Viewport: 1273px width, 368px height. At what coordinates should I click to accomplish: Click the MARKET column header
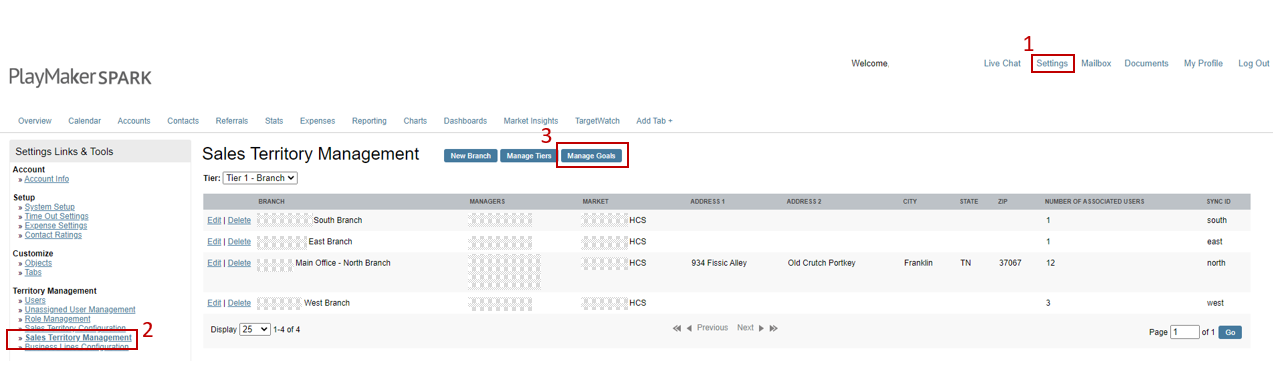(x=596, y=201)
